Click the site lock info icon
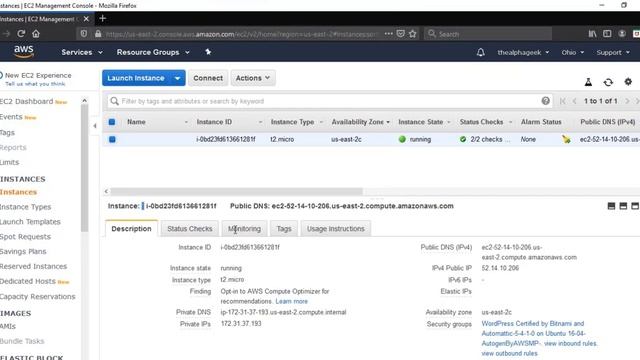The width and height of the screenshot is (640, 360). point(98,34)
